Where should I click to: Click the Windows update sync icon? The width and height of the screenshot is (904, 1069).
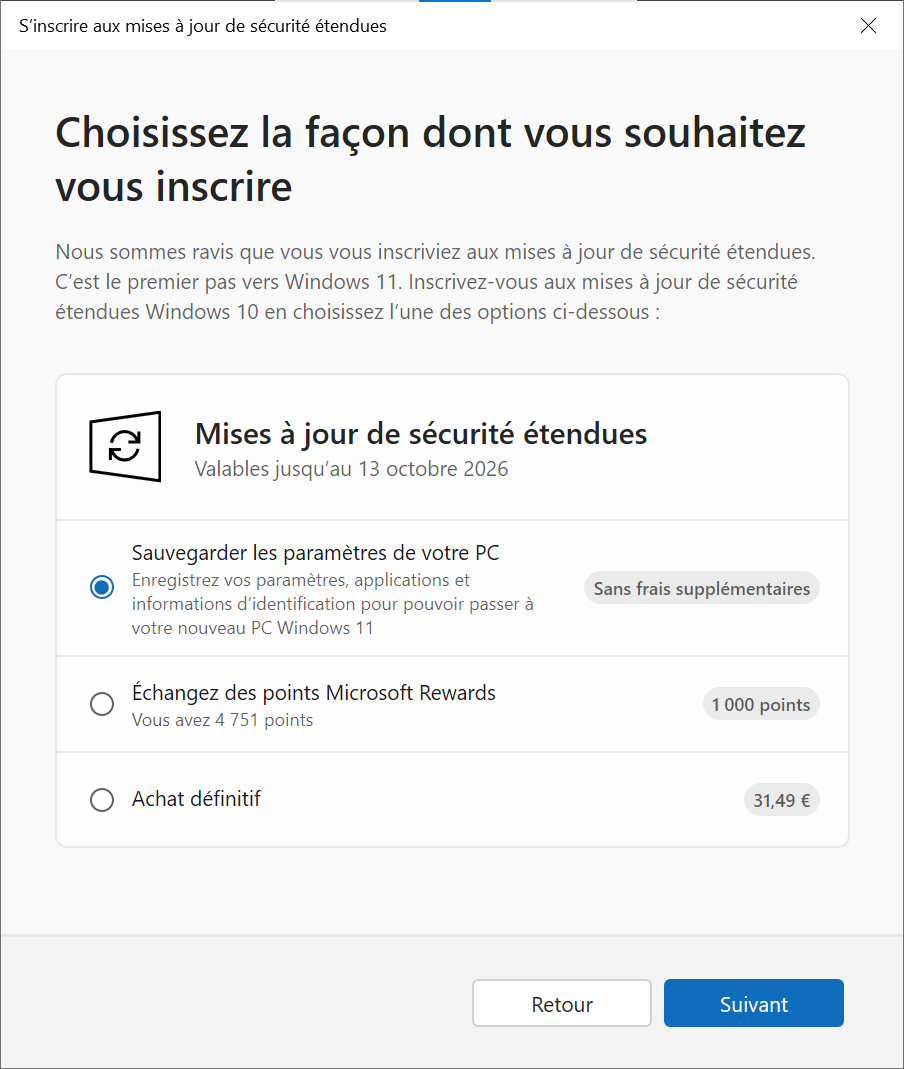[125, 446]
